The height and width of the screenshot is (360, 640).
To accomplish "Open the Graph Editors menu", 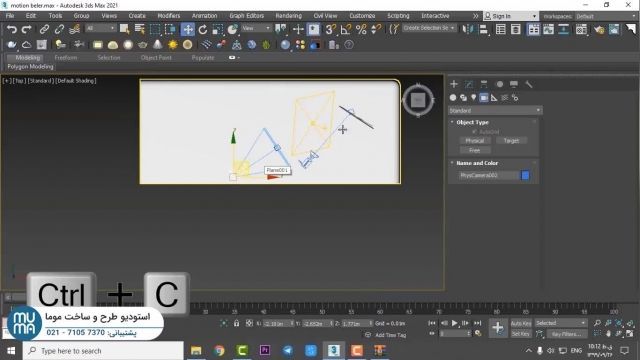I will coord(247,16).
